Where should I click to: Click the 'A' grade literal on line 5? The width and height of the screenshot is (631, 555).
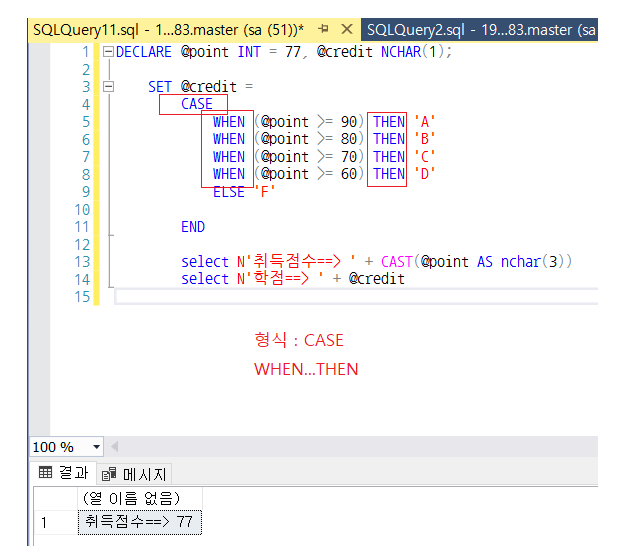pos(425,122)
